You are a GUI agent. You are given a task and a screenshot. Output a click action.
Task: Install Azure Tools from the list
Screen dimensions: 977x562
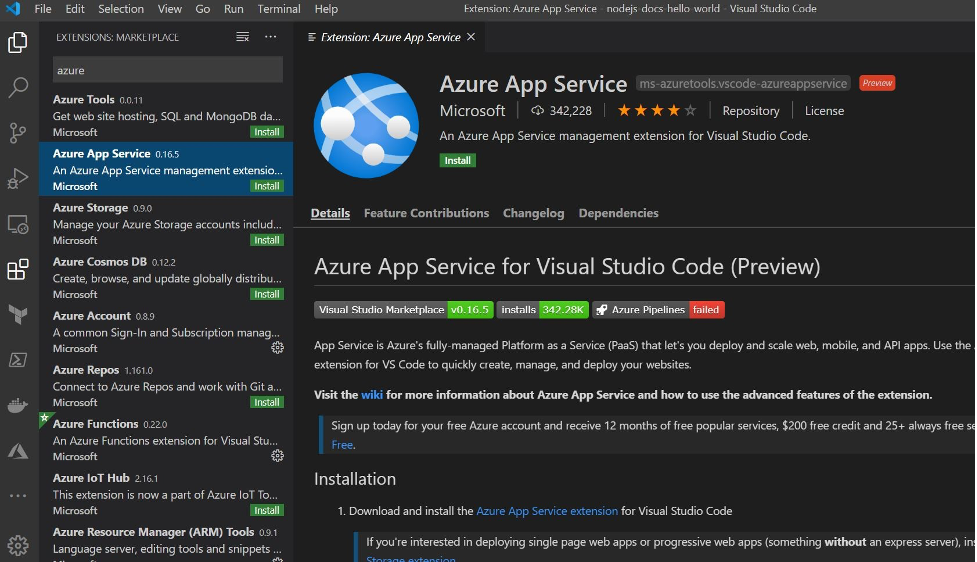tap(267, 132)
